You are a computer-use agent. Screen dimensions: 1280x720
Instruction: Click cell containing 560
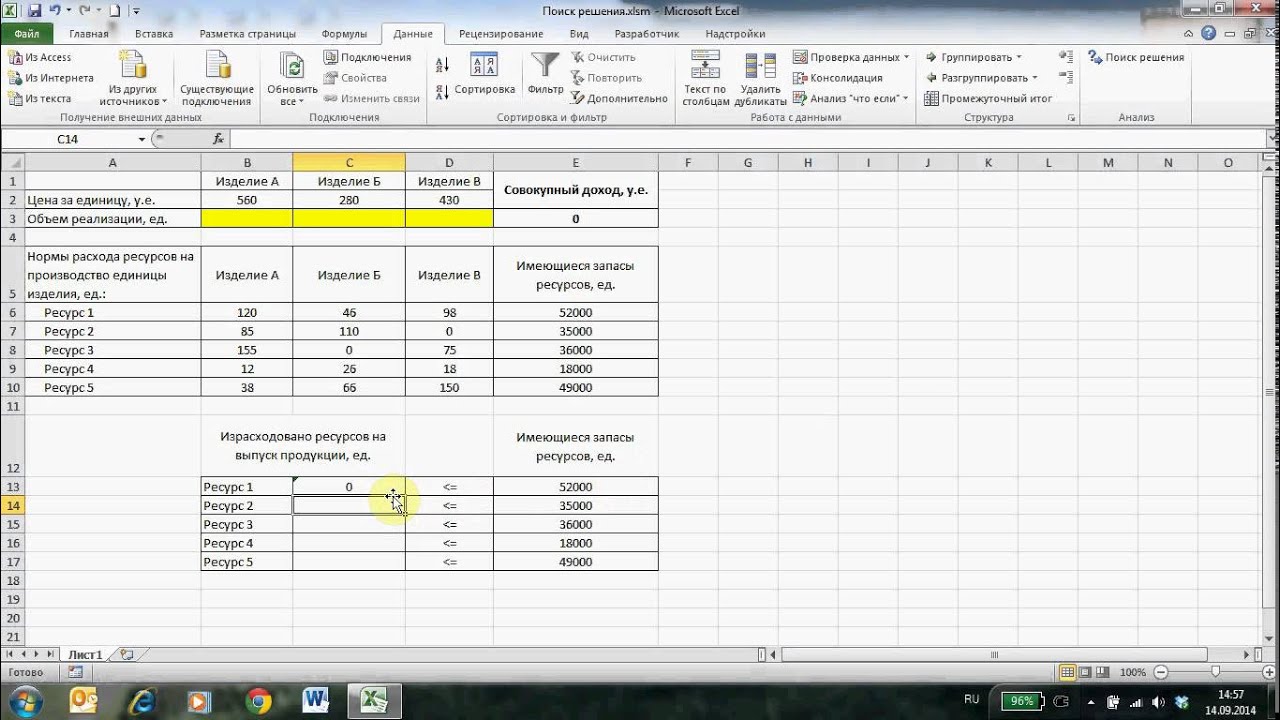pyautogui.click(x=247, y=200)
